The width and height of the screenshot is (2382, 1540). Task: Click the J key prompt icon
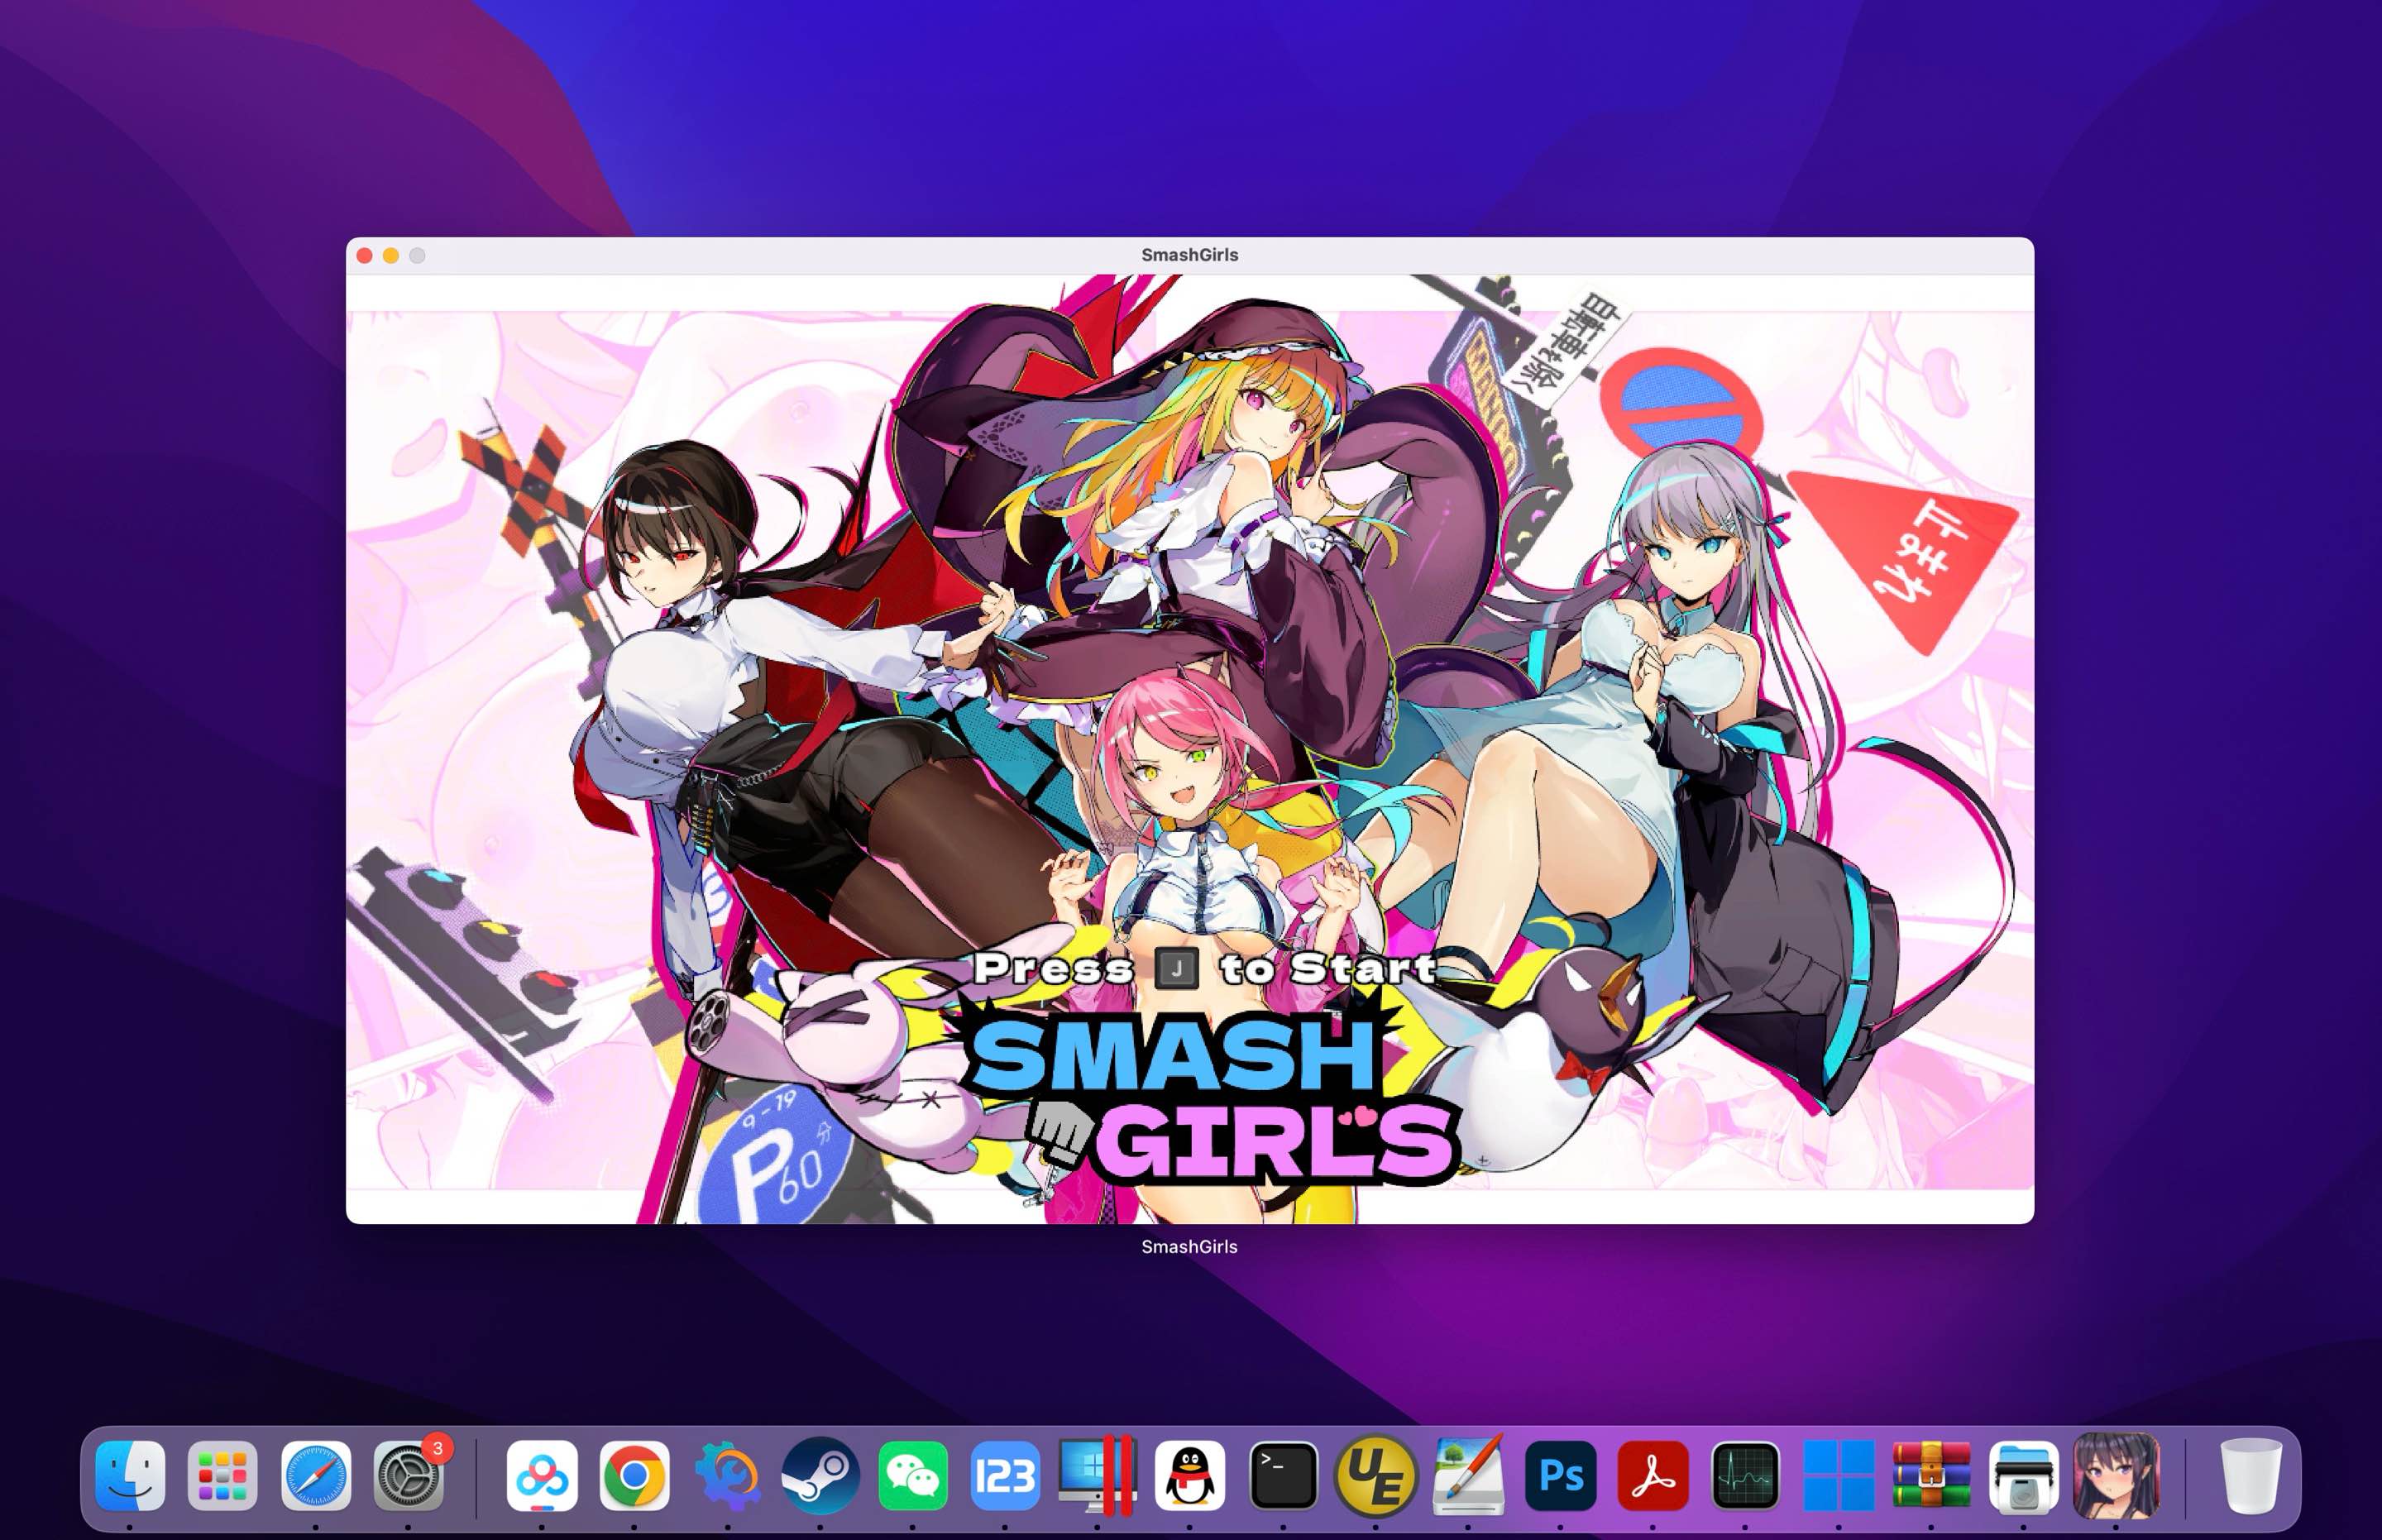point(1176,968)
